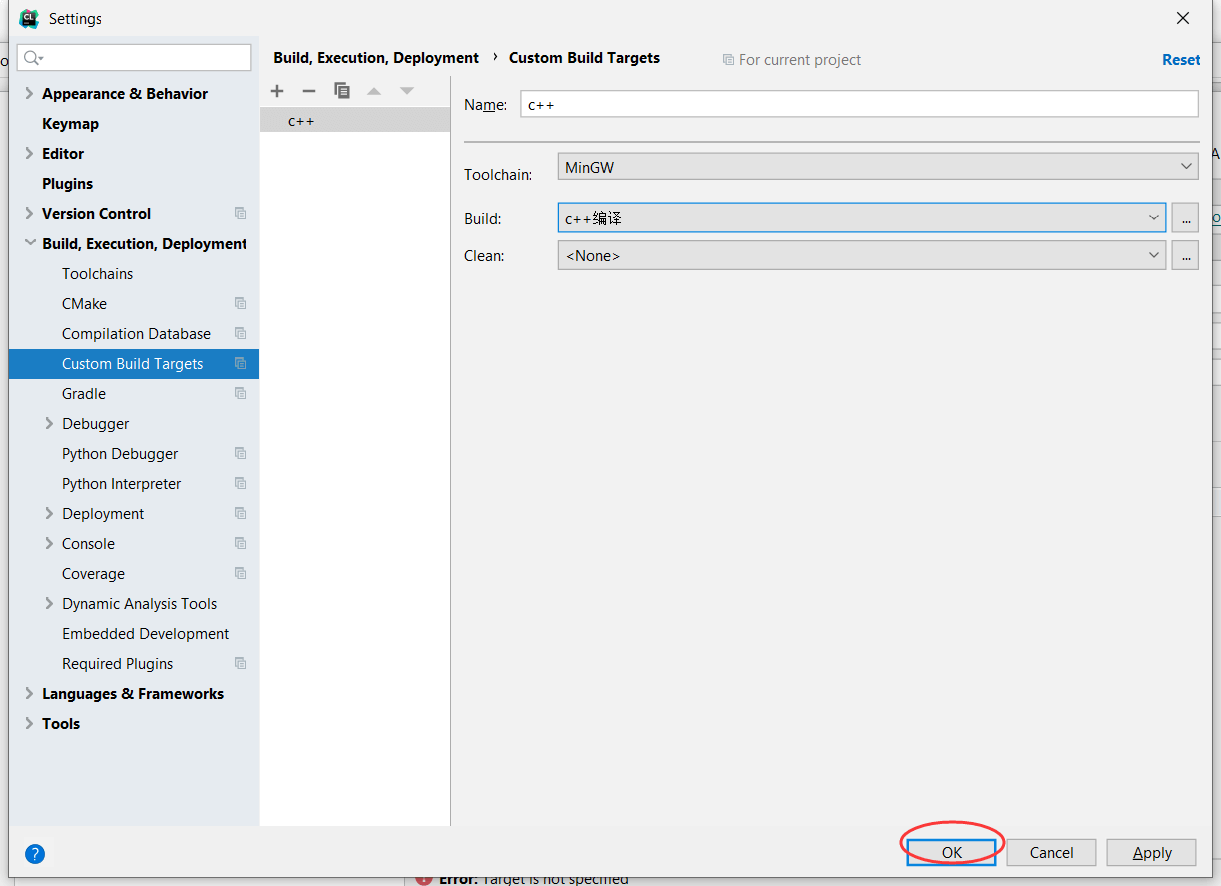The image size is (1221, 886).
Task: Click browse button next to Build field
Action: click(1185, 218)
